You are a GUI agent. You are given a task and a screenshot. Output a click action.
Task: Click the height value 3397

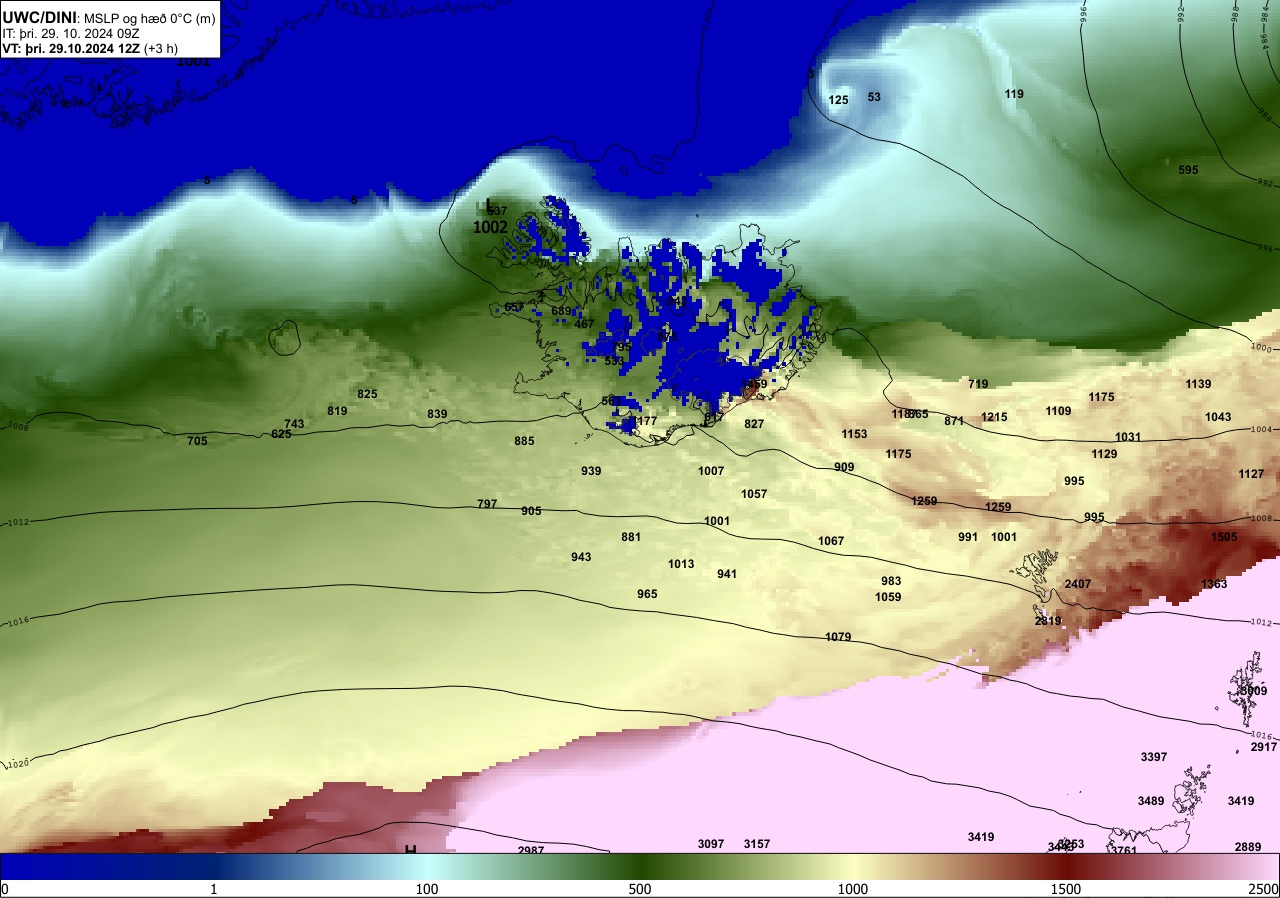pyautogui.click(x=1154, y=757)
